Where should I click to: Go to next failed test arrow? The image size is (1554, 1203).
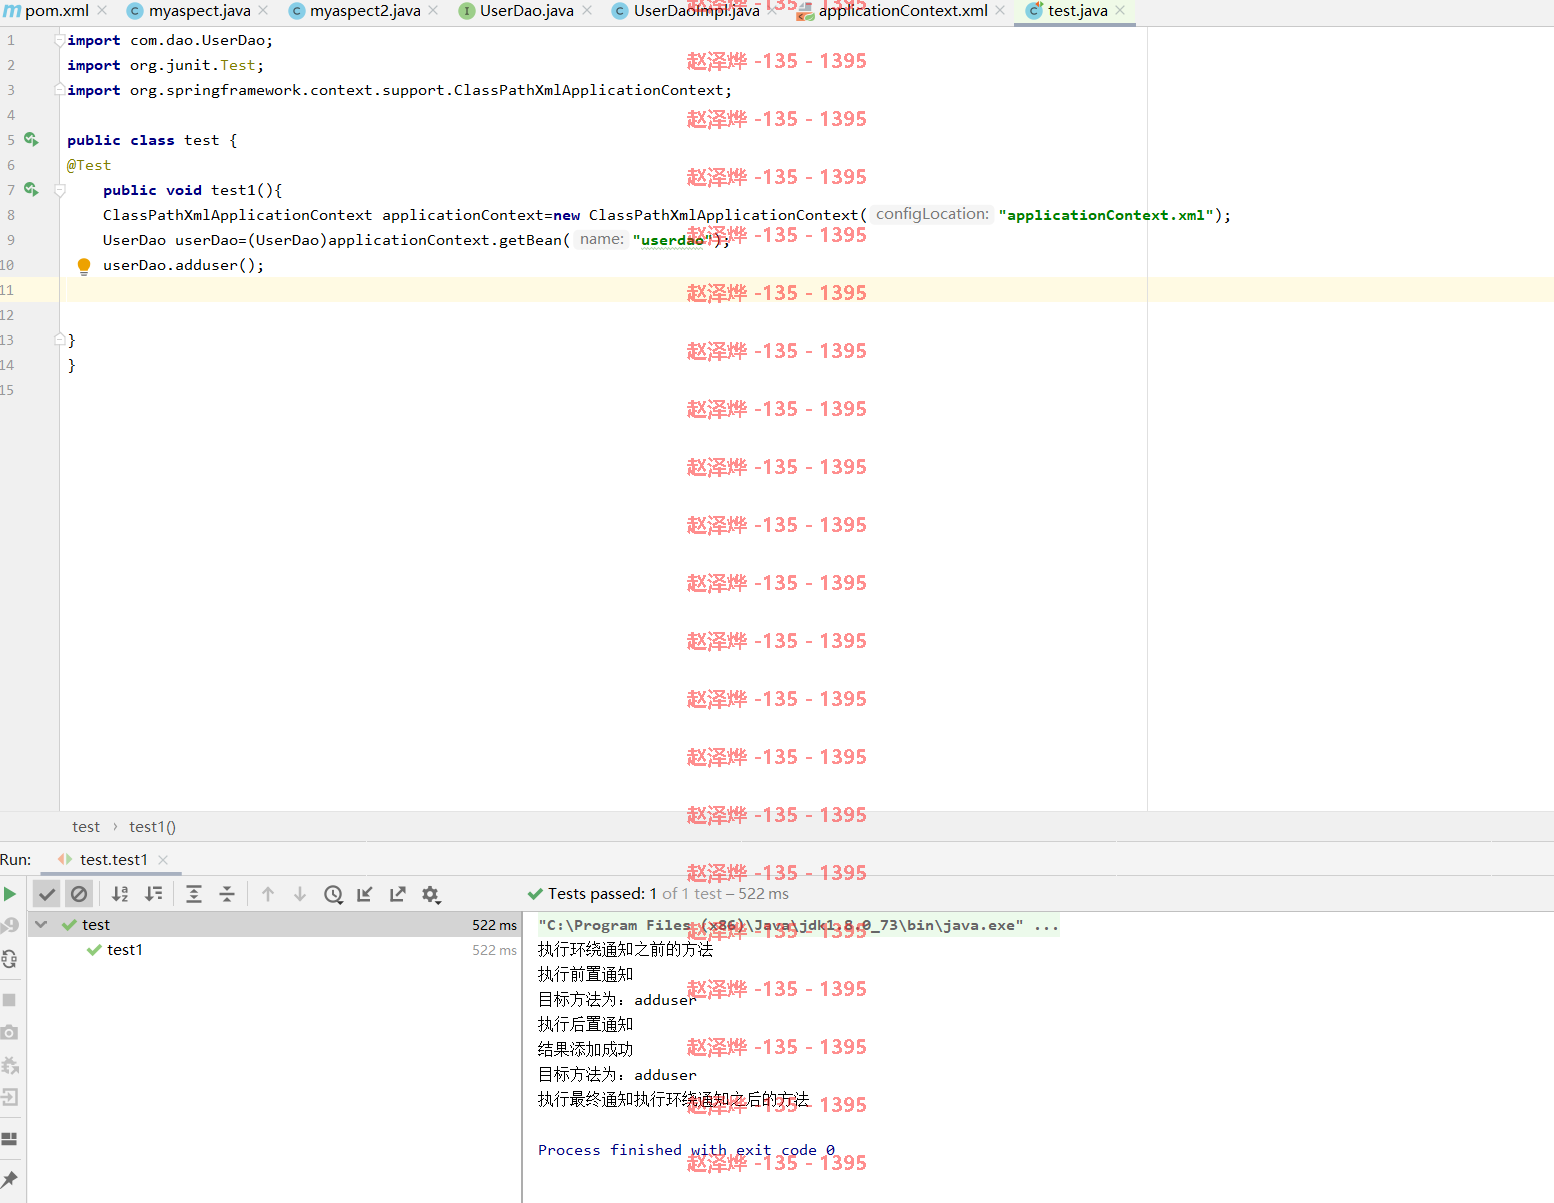tap(300, 894)
